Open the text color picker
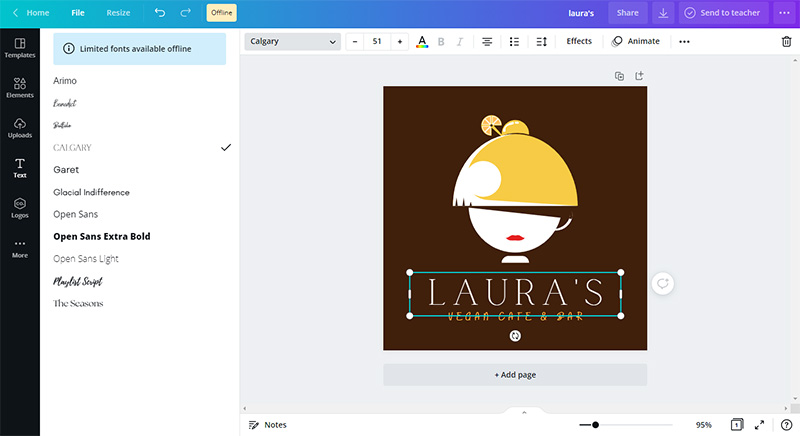 (x=422, y=42)
